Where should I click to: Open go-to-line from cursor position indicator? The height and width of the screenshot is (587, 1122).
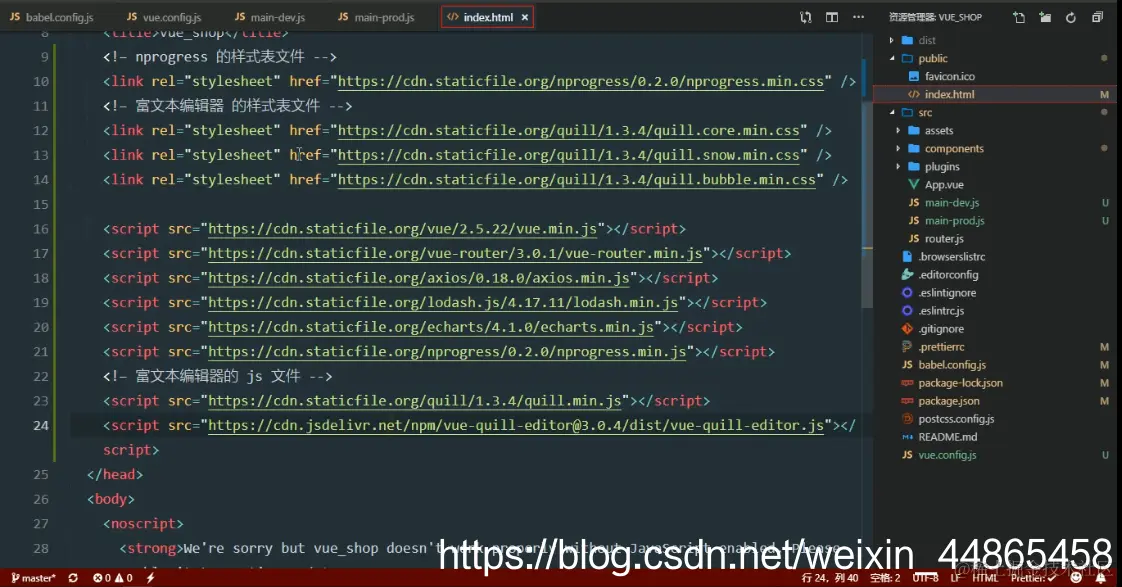(829, 578)
